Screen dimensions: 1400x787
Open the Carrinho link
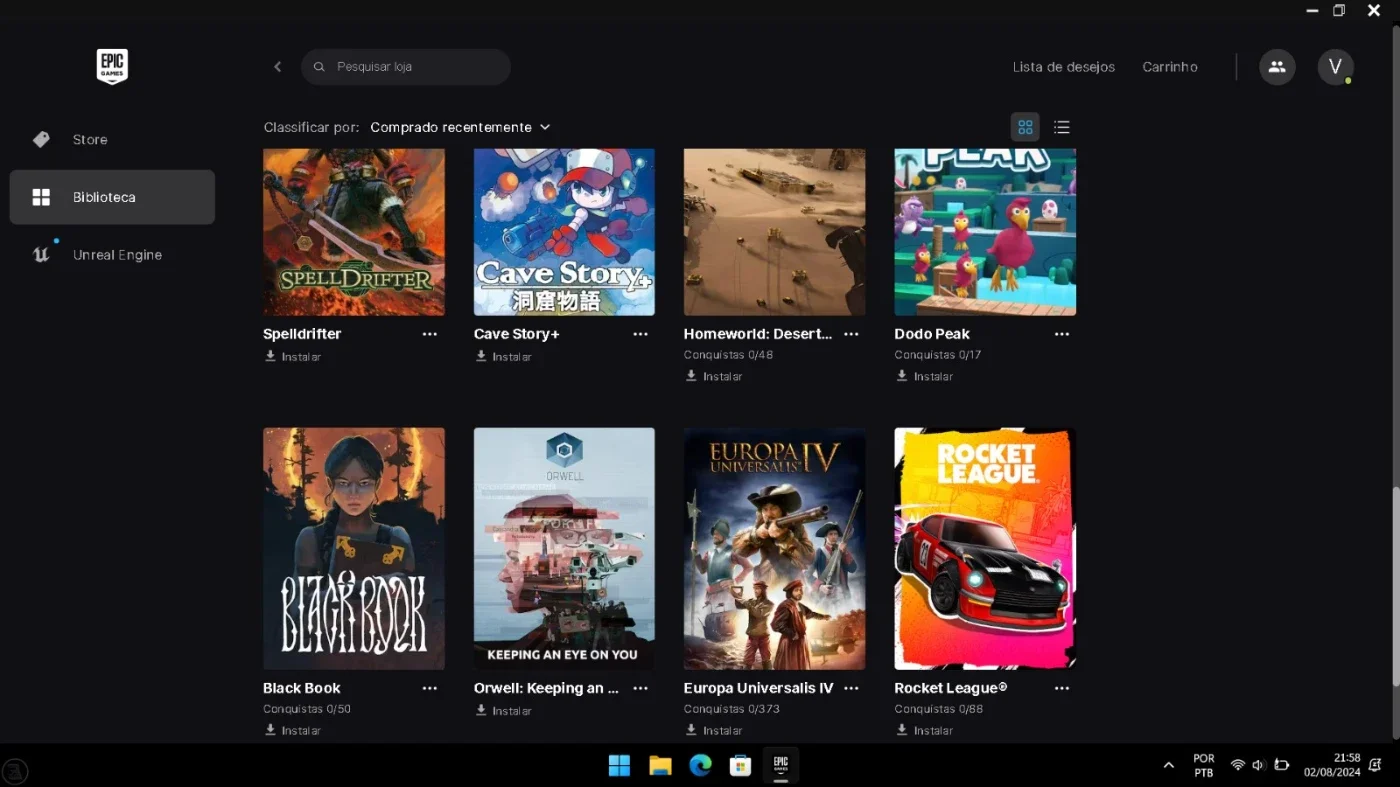tap(1170, 67)
